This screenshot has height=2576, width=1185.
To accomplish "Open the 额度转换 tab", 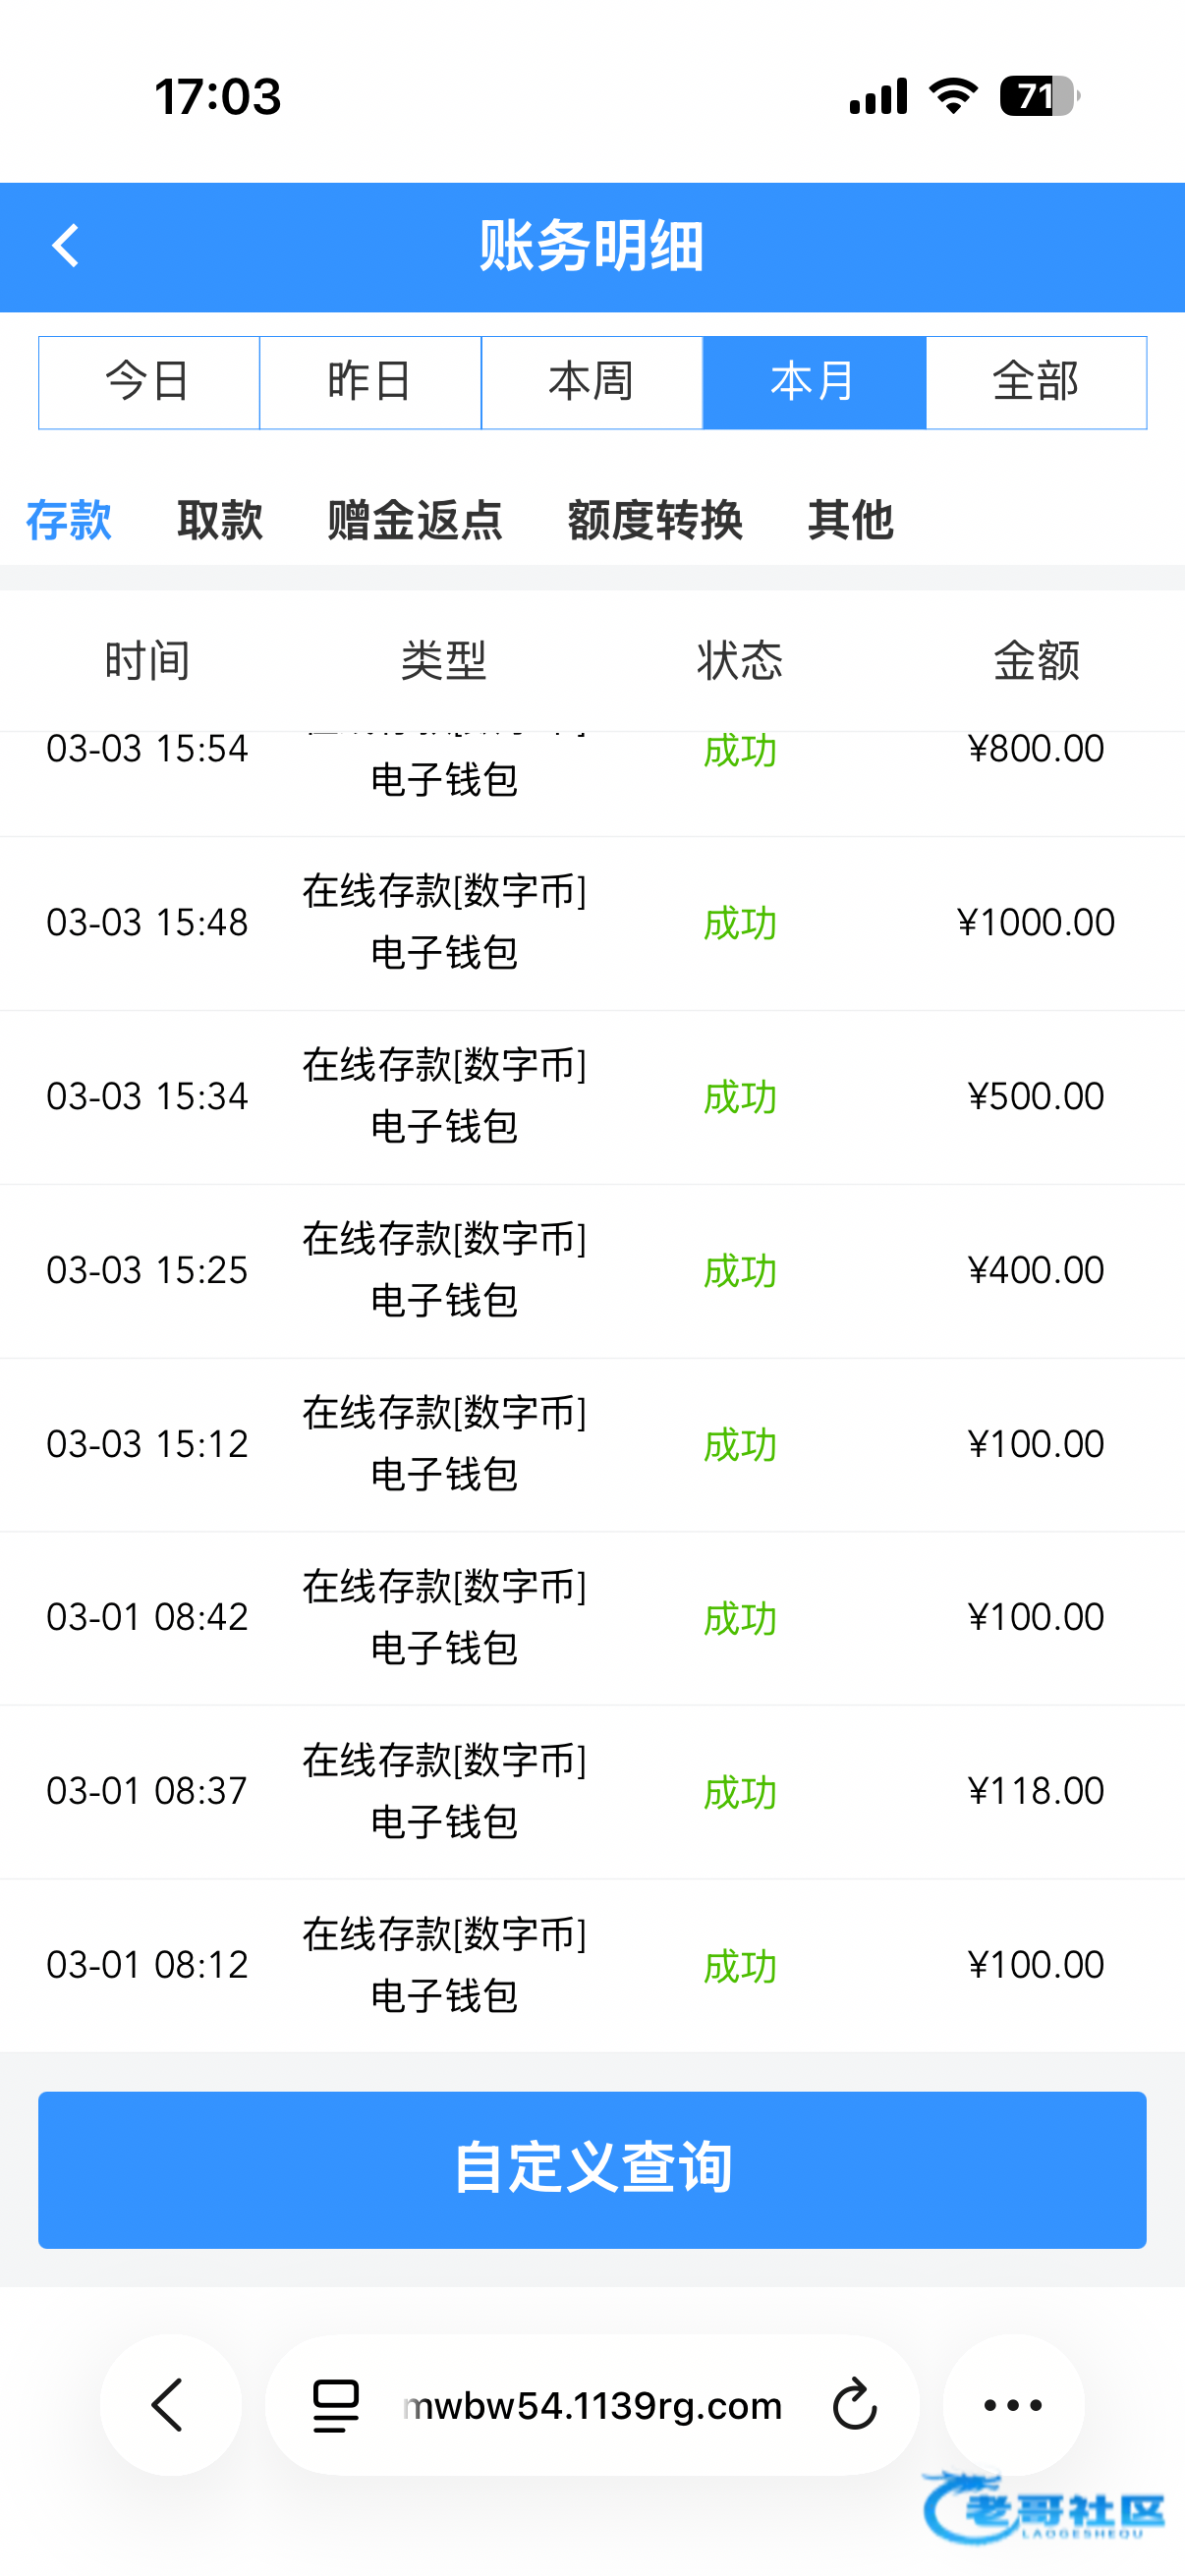I will [x=655, y=521].
